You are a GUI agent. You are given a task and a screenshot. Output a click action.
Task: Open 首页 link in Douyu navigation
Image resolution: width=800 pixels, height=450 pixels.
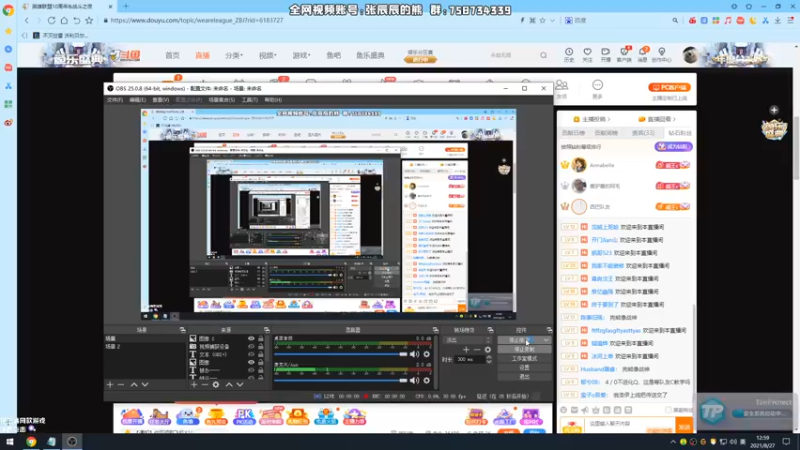[172, 55]
